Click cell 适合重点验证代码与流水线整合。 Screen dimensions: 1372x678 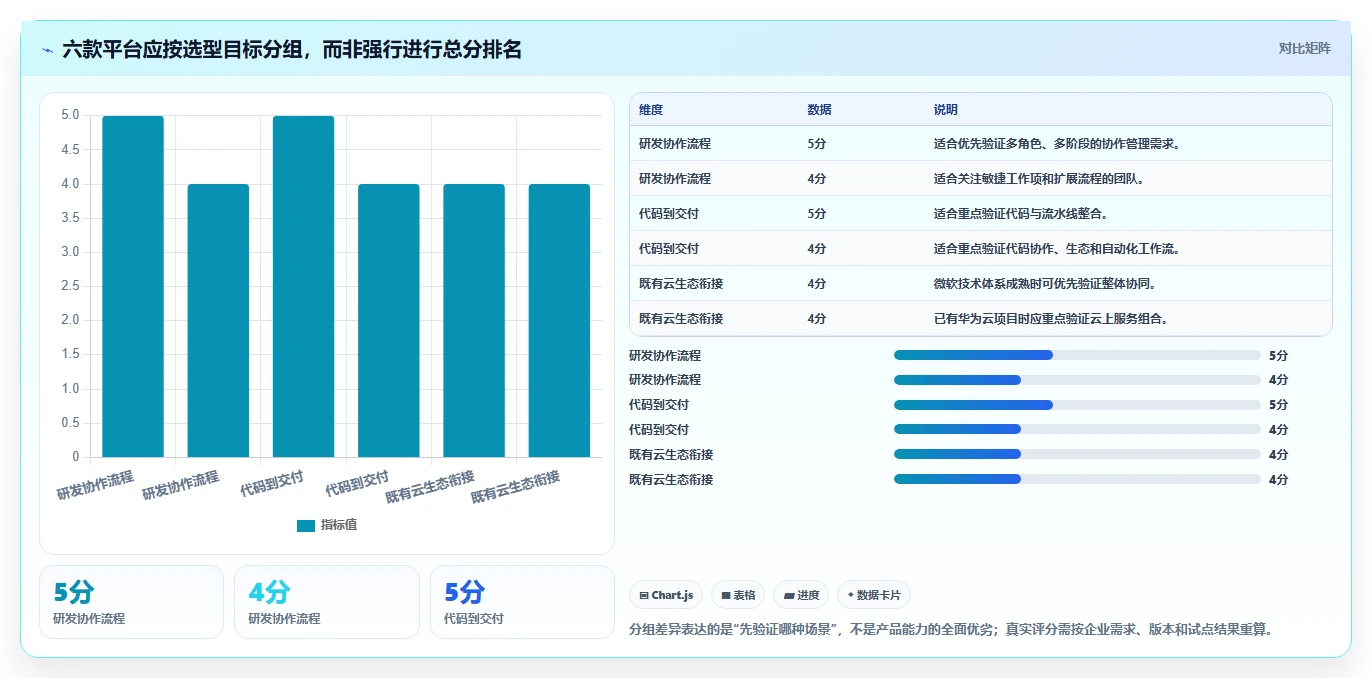coord(1020,214)
